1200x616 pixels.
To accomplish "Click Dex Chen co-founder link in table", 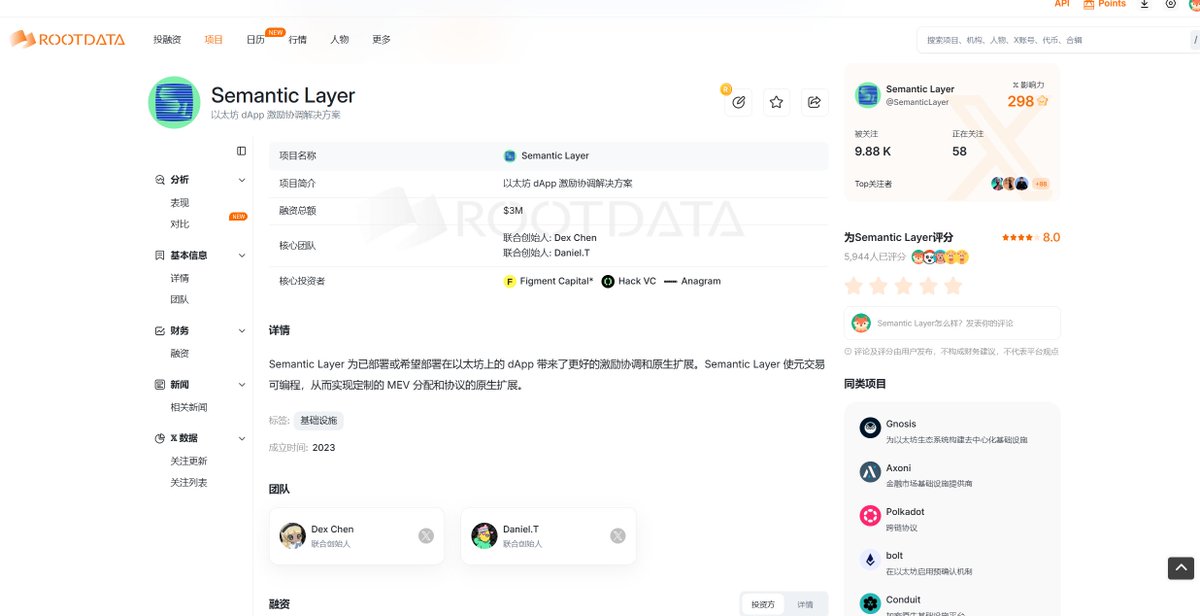I will click(575, 238).
